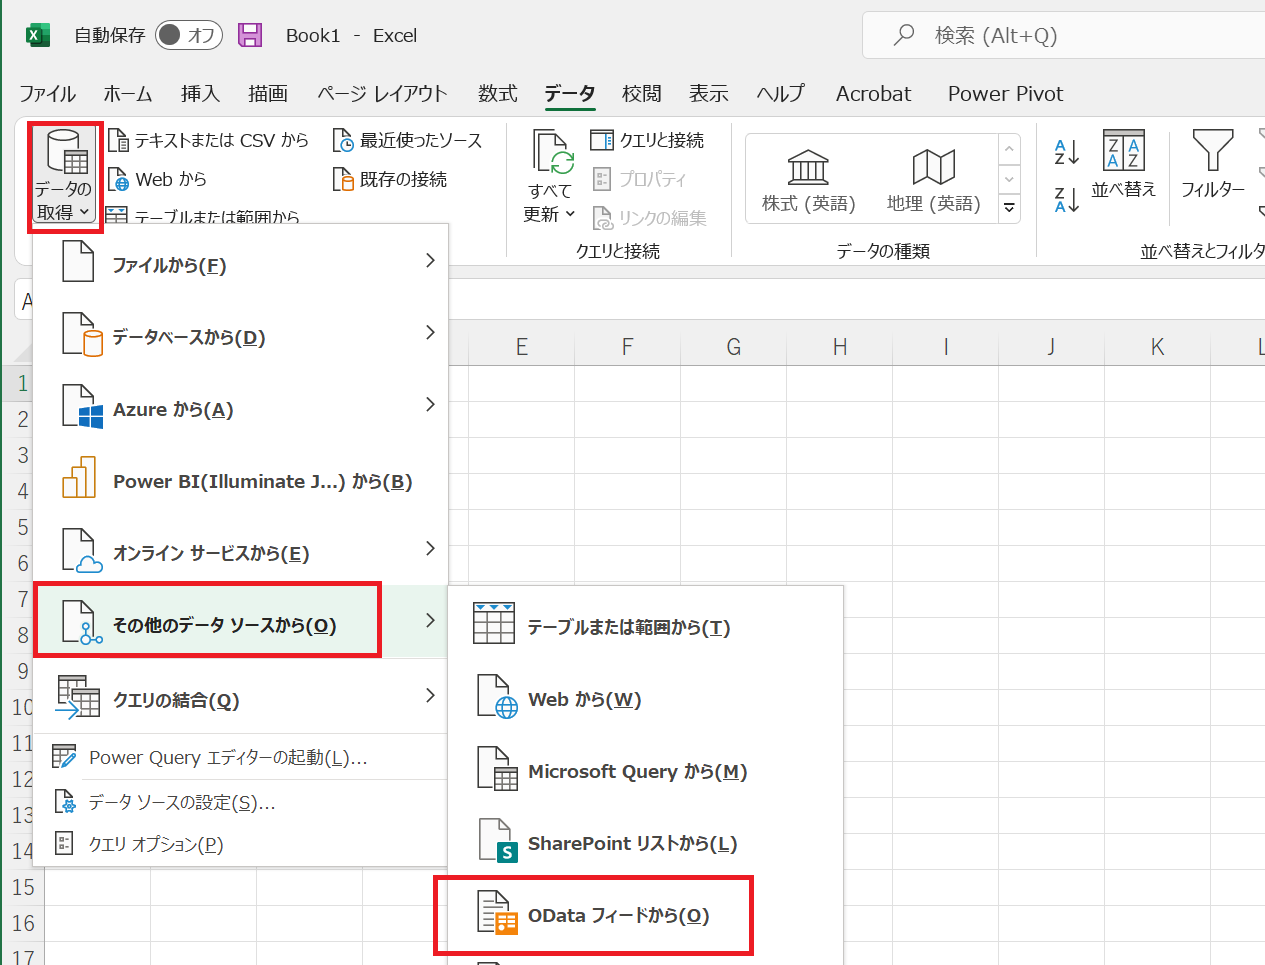Screen dimensions: 1265x965
Task: Click the 地理 (英語) data type
Action: click(933, 180)
